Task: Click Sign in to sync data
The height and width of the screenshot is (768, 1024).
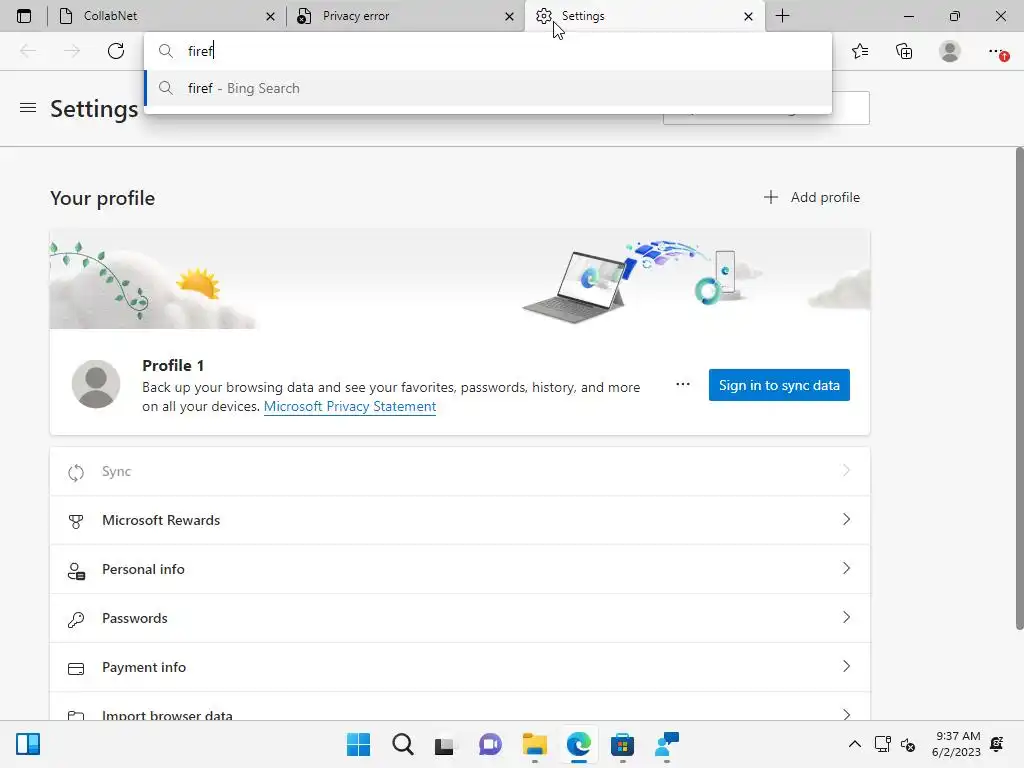Action: pos(779,385)
